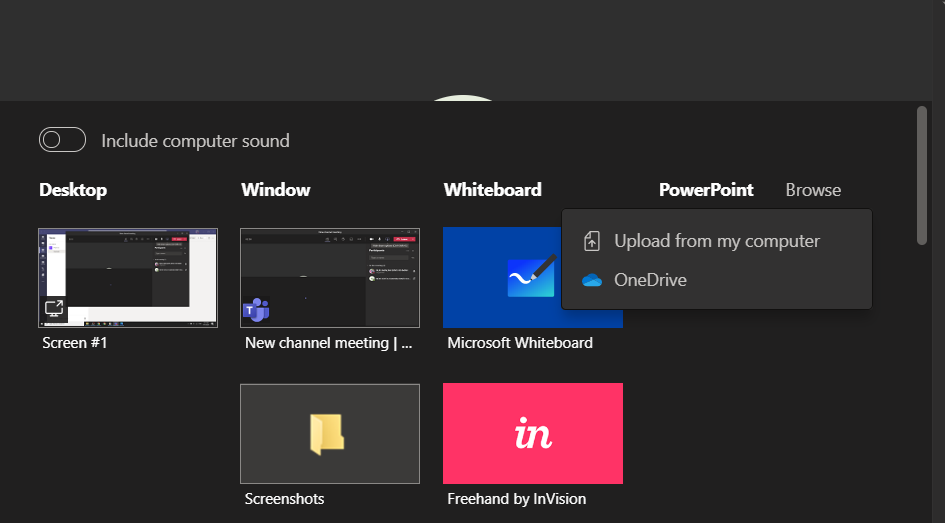Viewport: 945px width, 523px height.
Task: Click the yellow Screenshots folder icon
Action: click(327, 434)
